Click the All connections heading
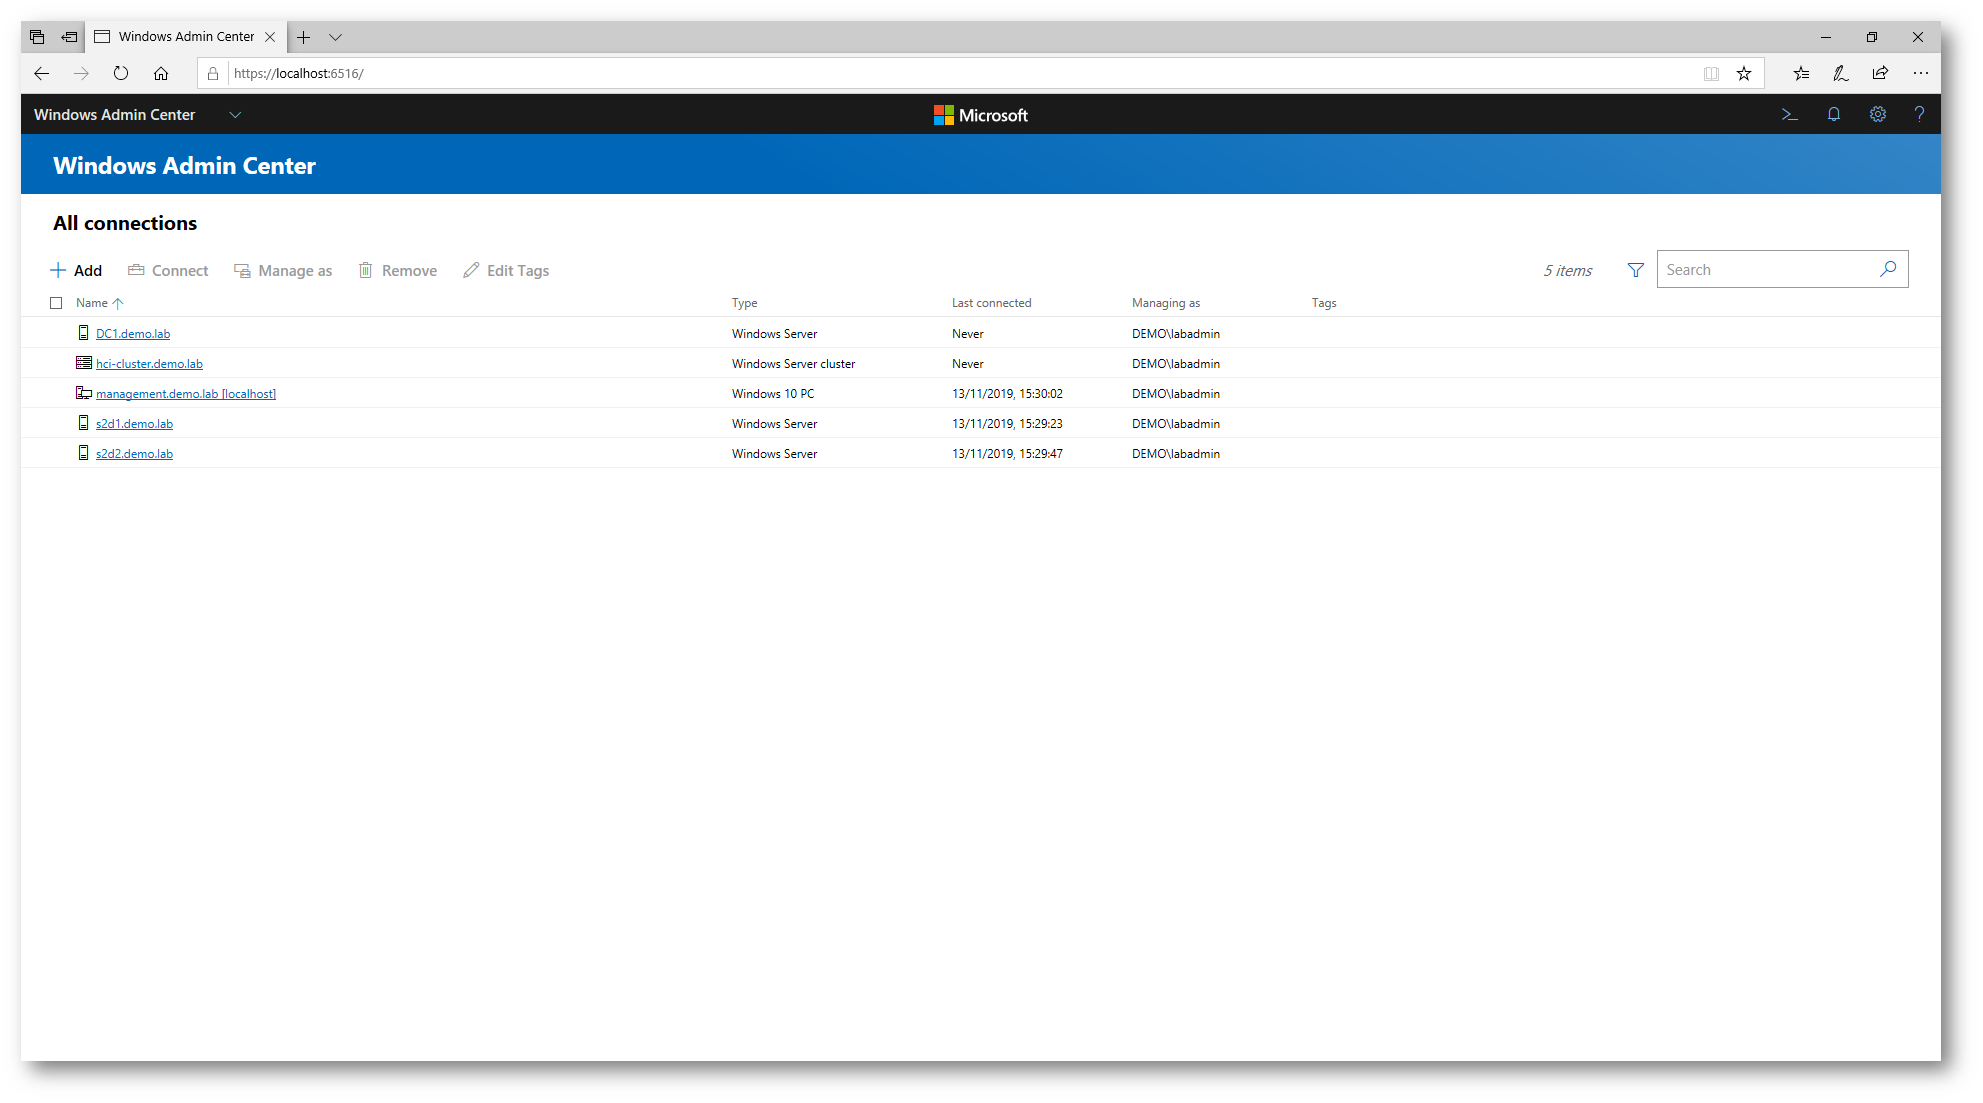Viewport: 1983px width, 1103px height. click(125, 223)
